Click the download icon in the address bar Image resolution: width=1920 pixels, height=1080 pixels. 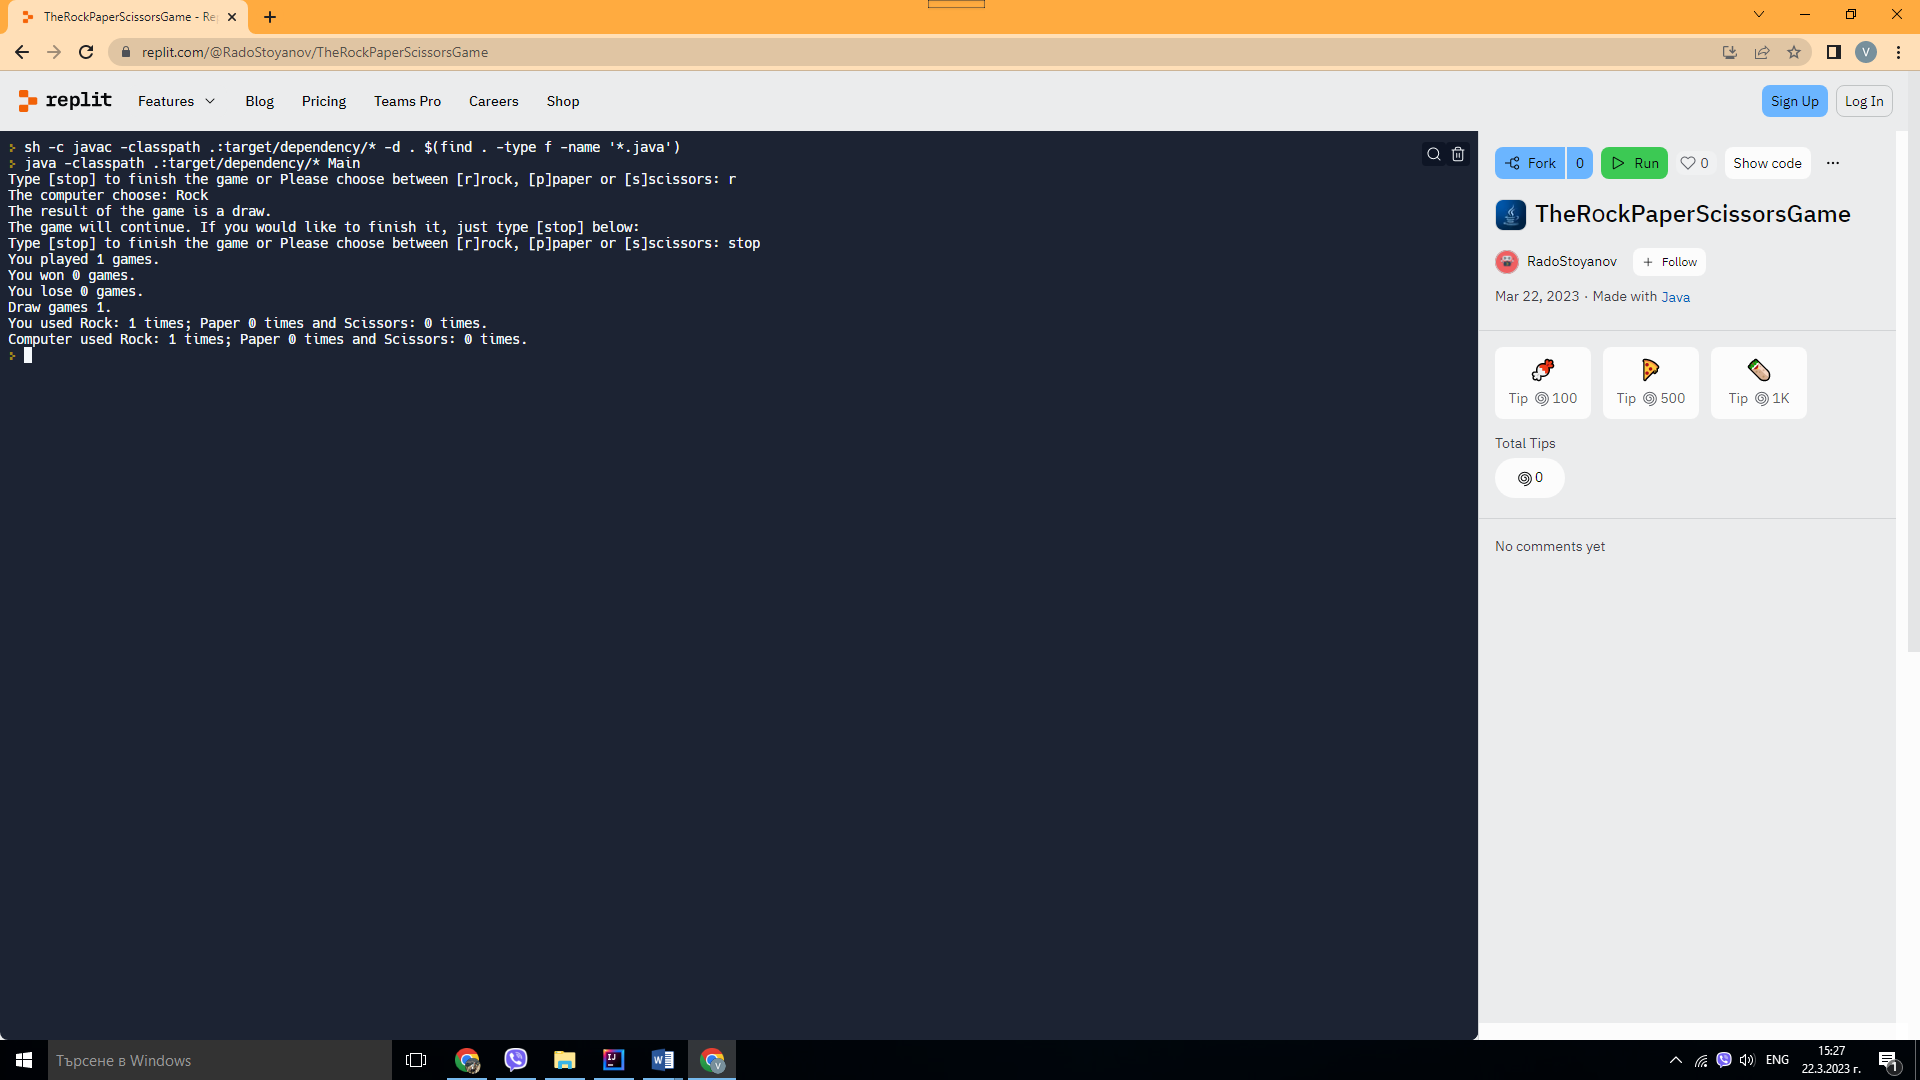point(1730,52)
